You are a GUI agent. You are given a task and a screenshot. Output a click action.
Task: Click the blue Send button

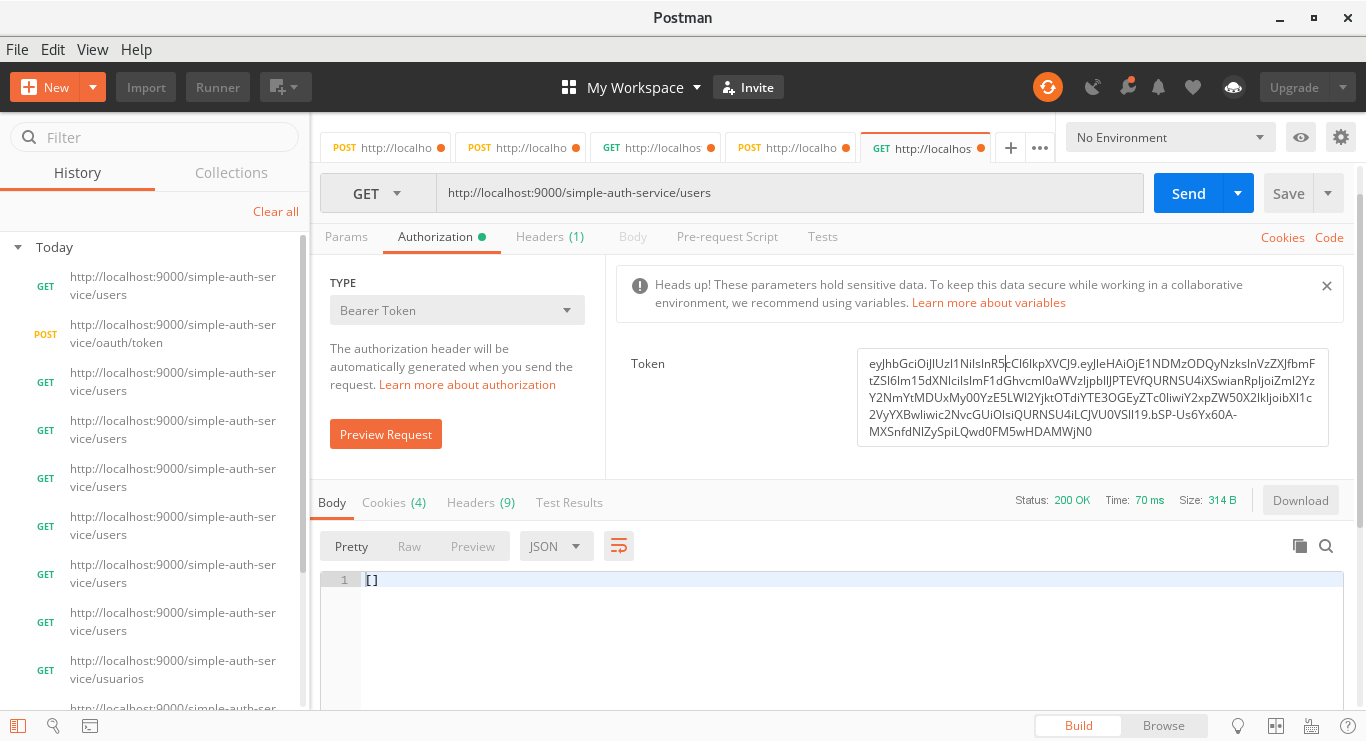coord(1189,193)
